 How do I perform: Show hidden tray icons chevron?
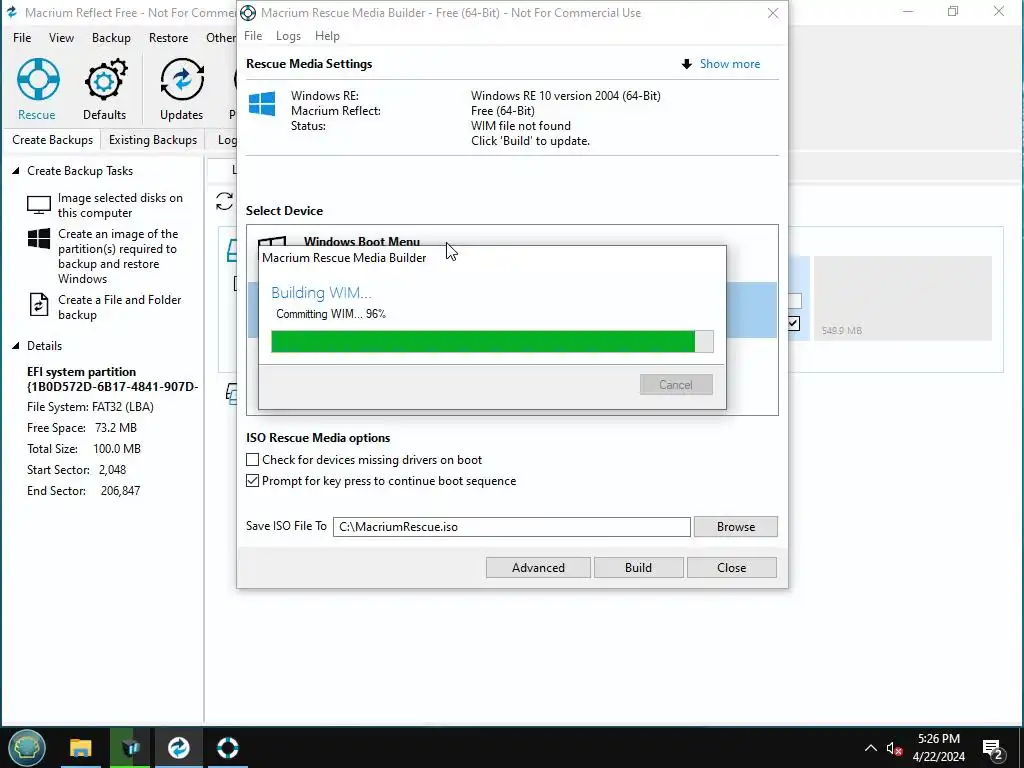click(871, 748)
